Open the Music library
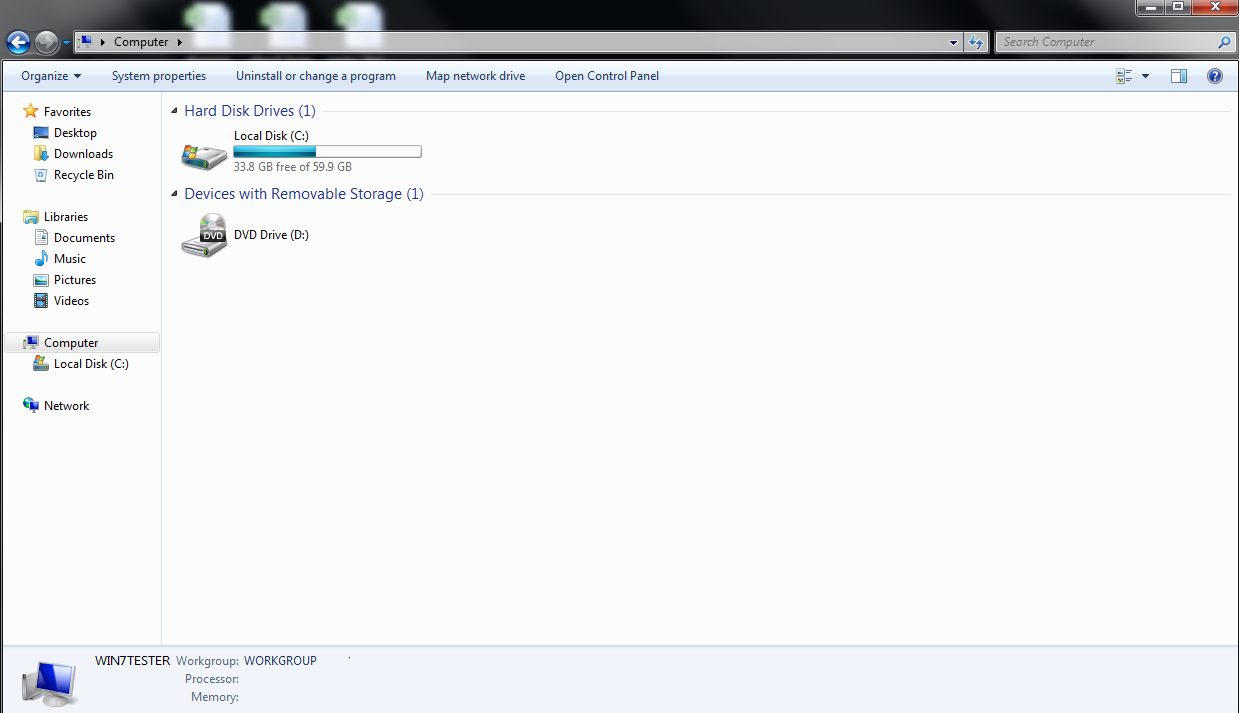Viewport: 1239px width, 713px height. tap(70, 259)
